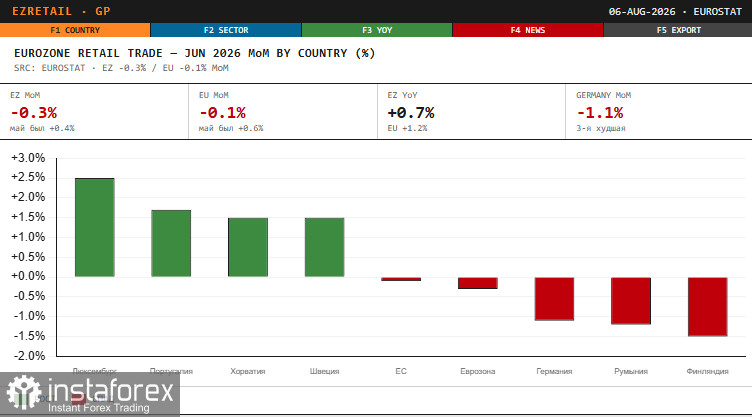Open the F4 NEWS tab
The image size is (752, 417).
pos(528,30)
